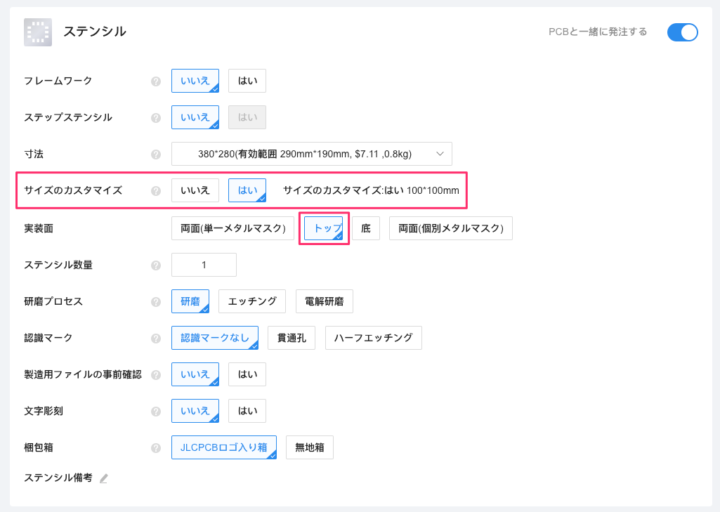Select はい for フレームワーク
Screen dimensions: 720x512
[x=247, y=81]
